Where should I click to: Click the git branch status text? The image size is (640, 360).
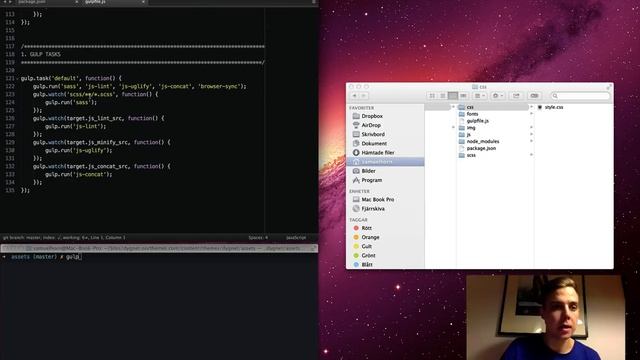click(64, 238)
